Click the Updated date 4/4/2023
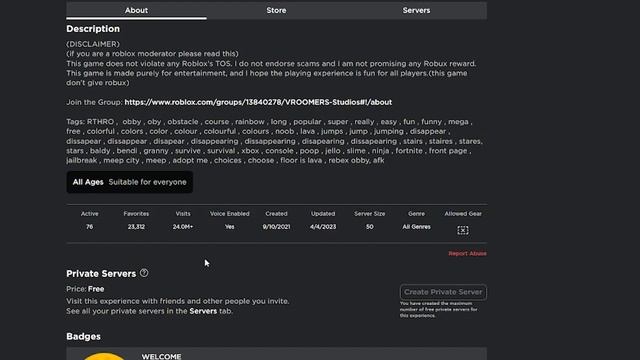 pos(323,227)
